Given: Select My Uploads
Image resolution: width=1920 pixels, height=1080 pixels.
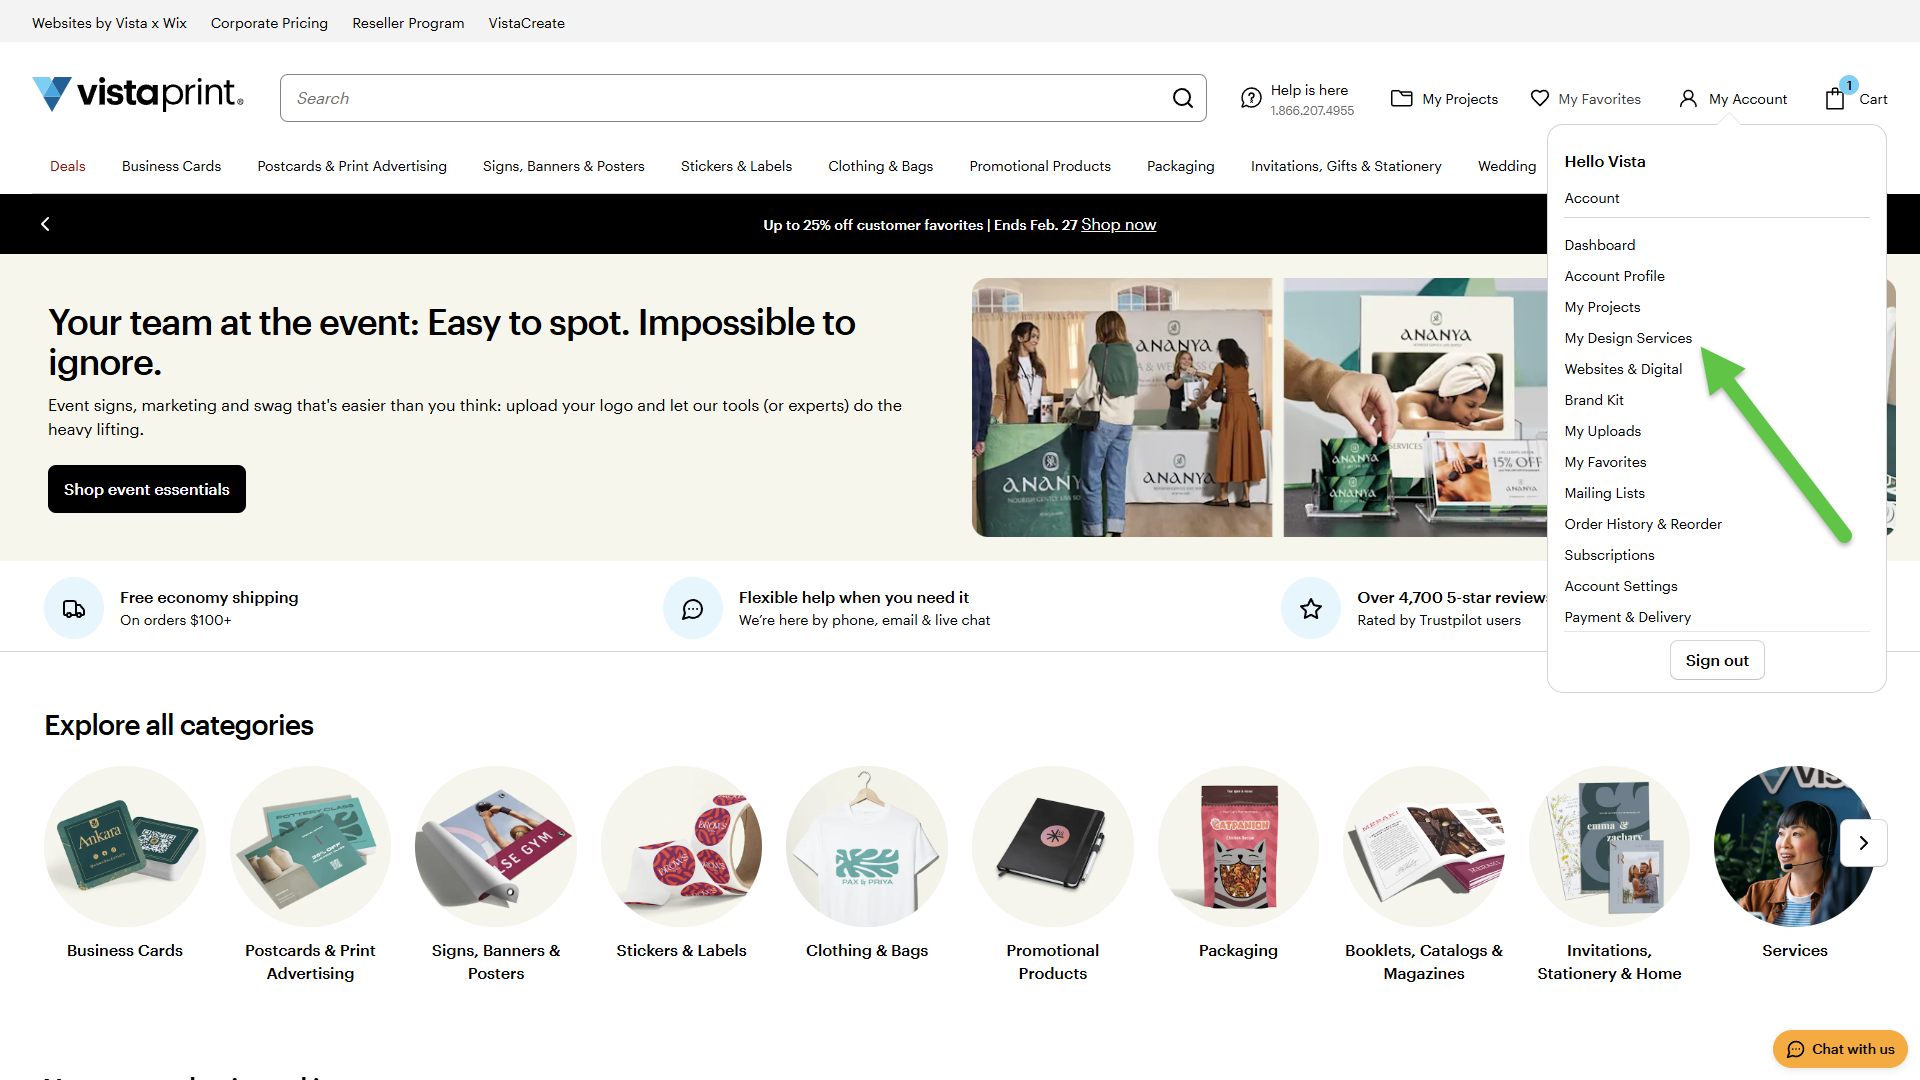Looking at the screenshot, I should (x=1603, y=431).
